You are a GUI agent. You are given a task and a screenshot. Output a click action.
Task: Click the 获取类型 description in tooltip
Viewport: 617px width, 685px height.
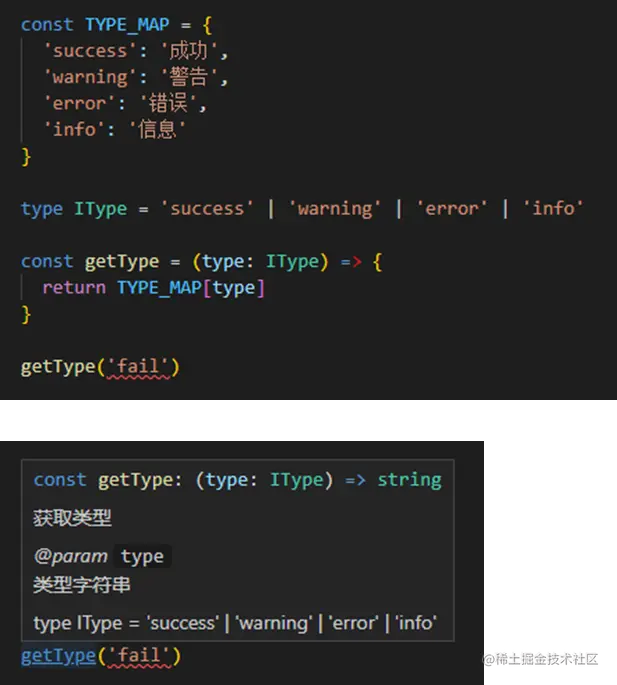73,518
